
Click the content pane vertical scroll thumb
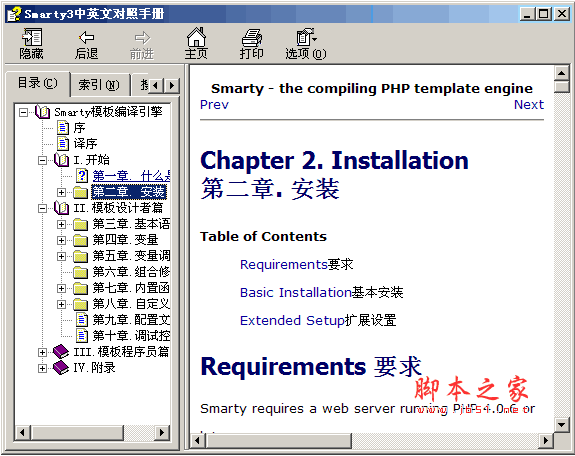pyautogui.click(x=561, y=87)
